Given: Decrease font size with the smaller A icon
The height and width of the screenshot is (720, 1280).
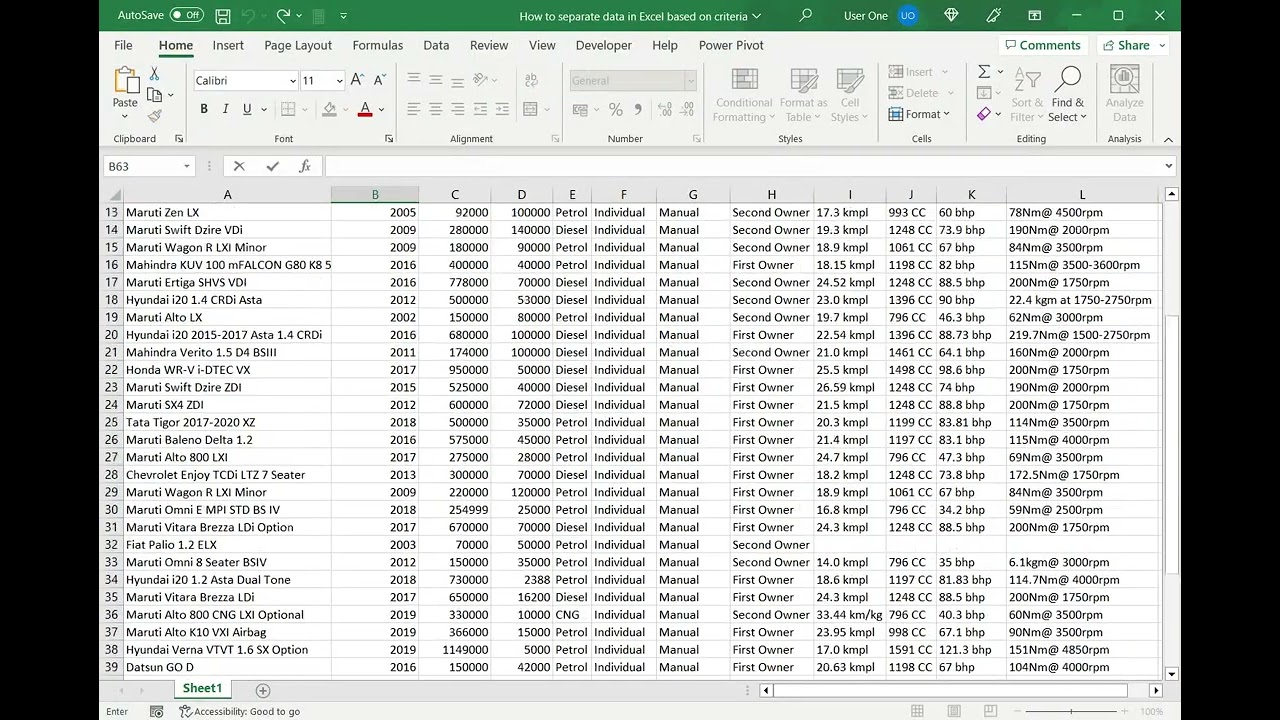Looking at the screenshot, I should (x=380, y=80).
